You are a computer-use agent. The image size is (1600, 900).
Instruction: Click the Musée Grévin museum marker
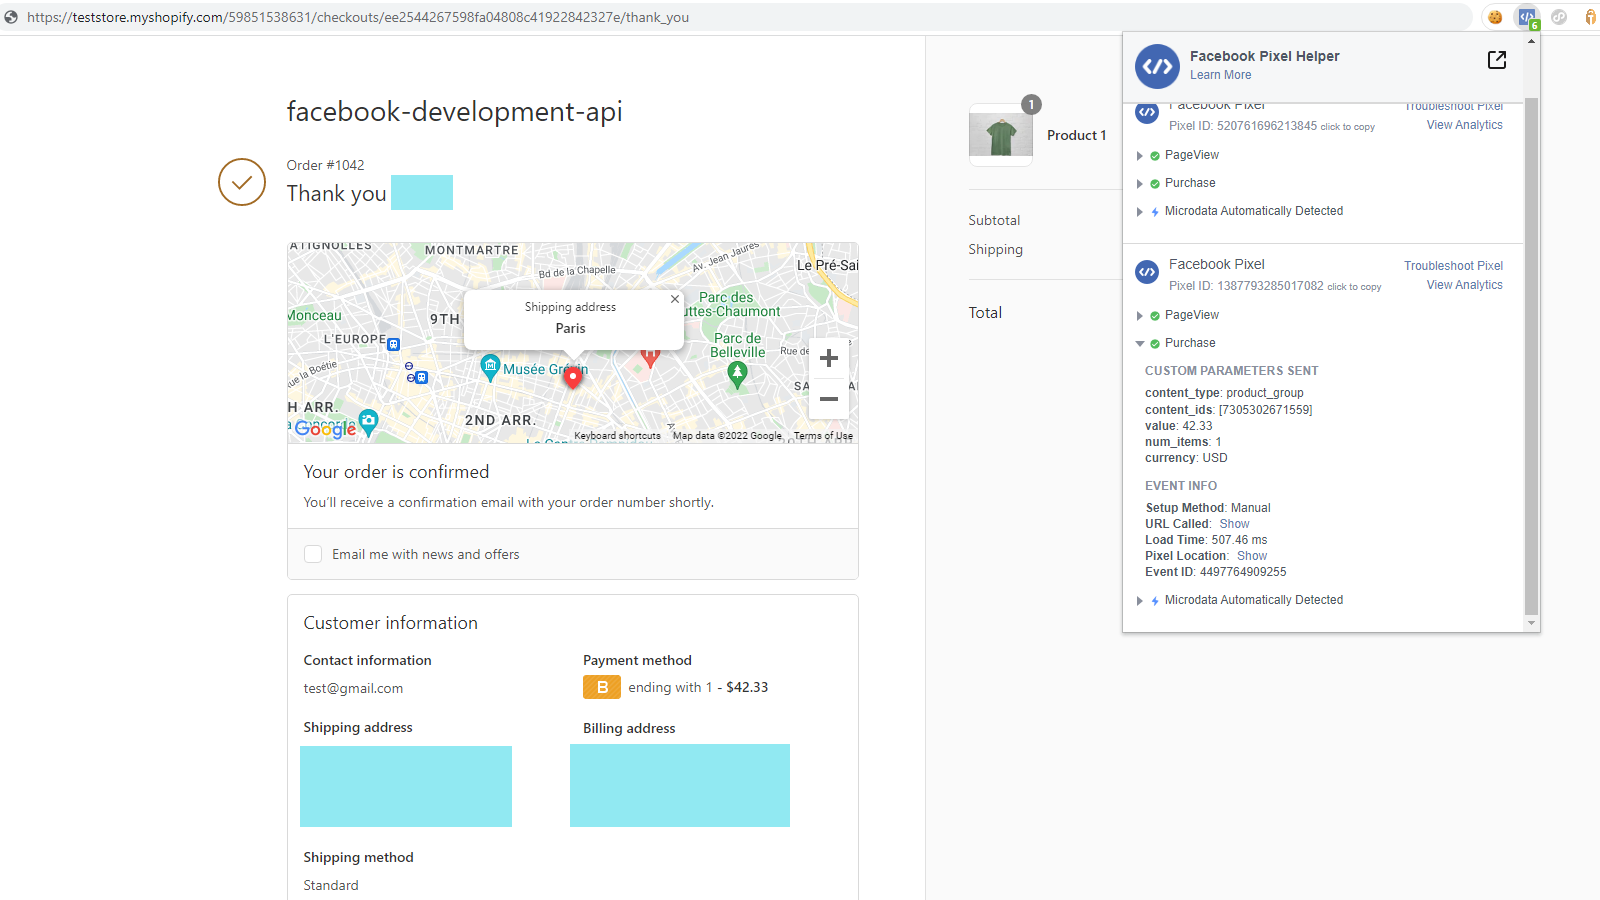(490, 368)
